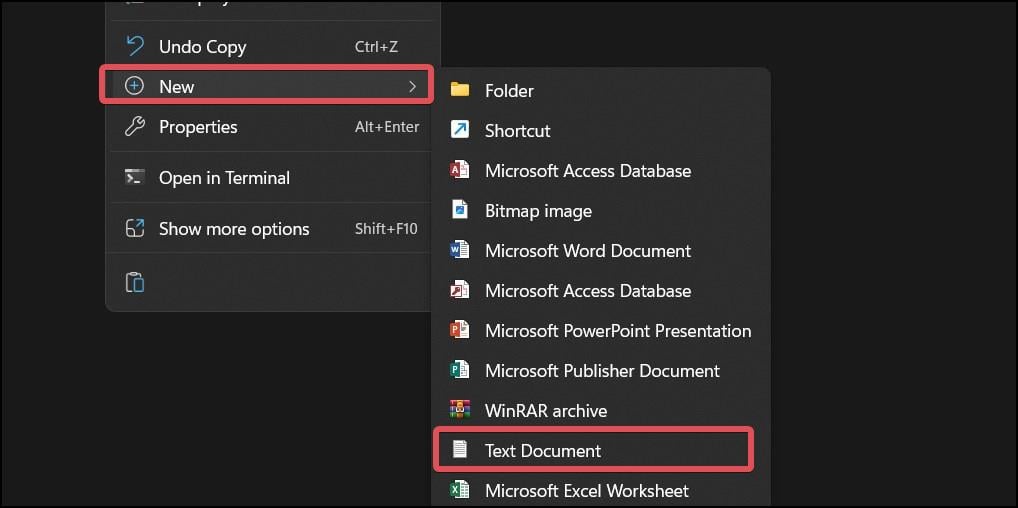Click the yellow Folder icon
Image resolution: width=1018 pixels, height=508 pixels.
460,90
